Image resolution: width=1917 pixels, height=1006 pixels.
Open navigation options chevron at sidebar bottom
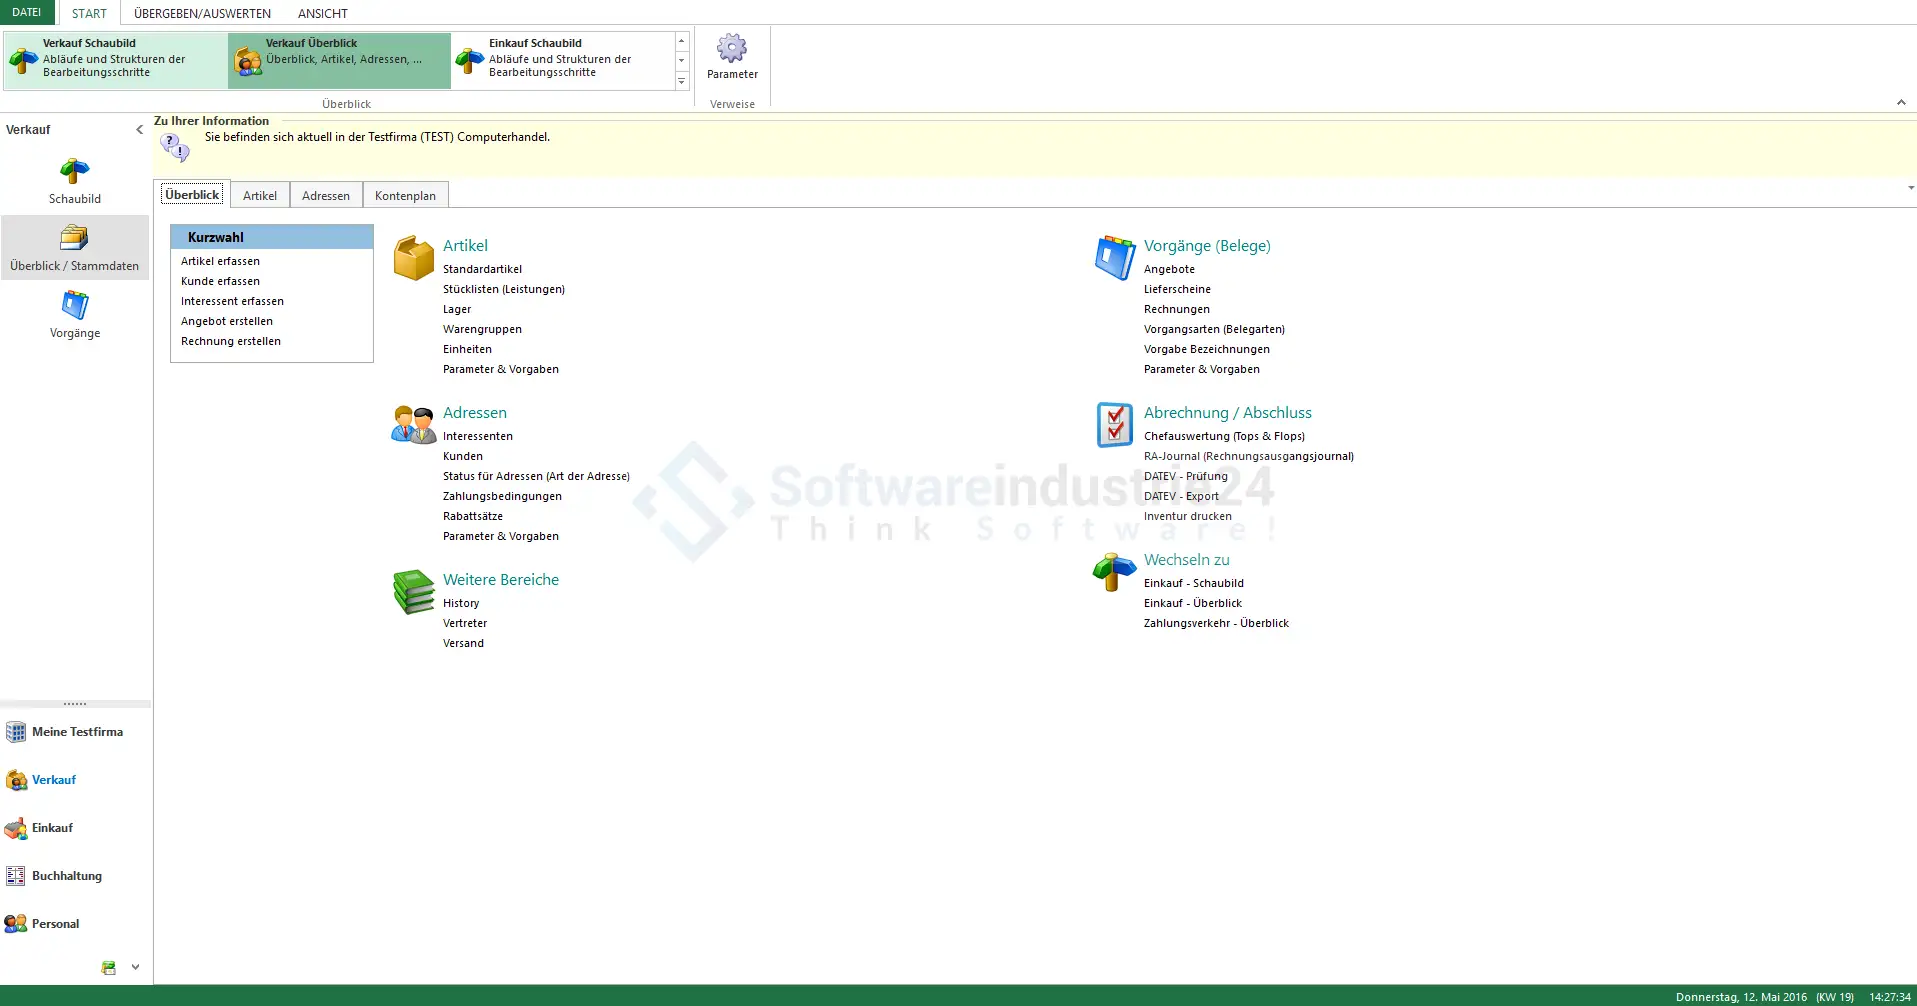click(x=135, y=967)
